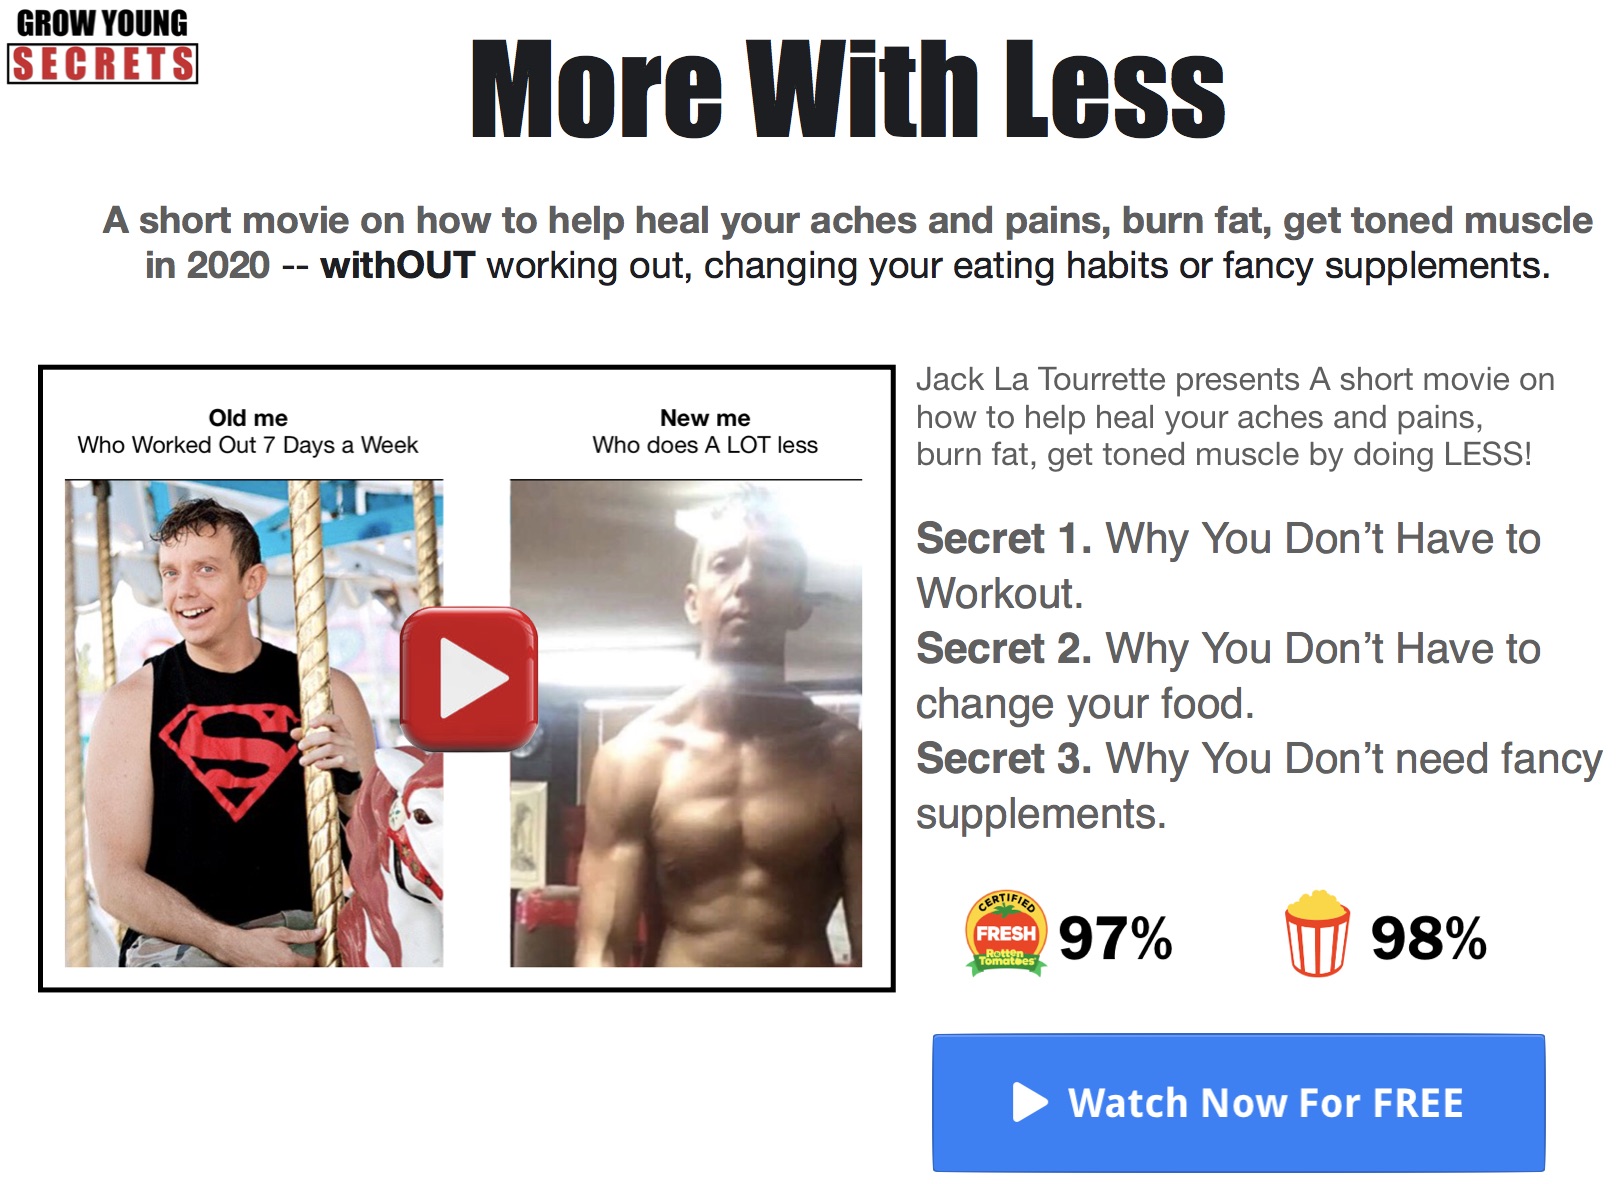Click 'Secret 3' fancy supplements text

pos(1259,786)
